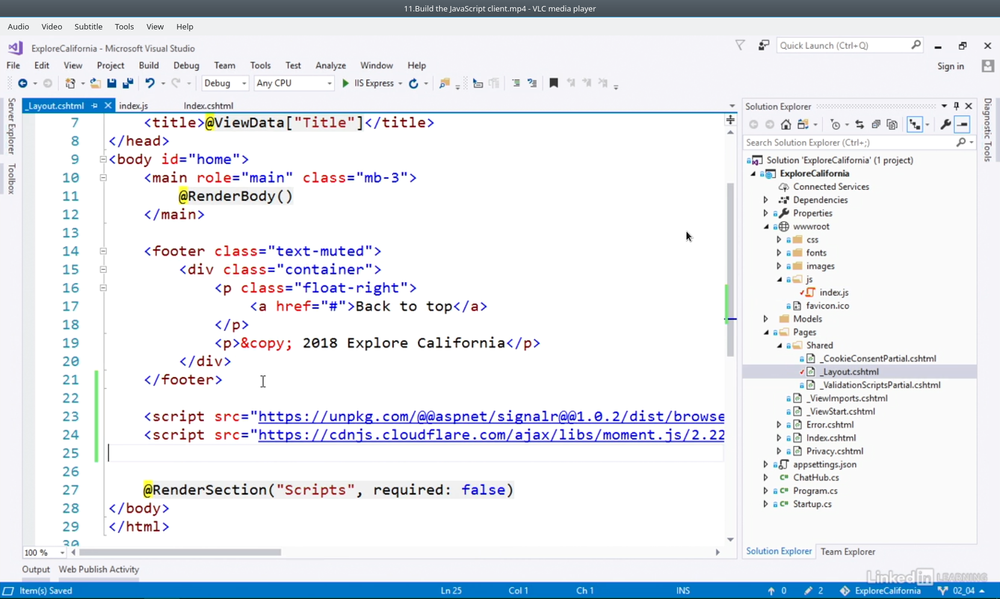Image resolution: width=1000 pixels, height=599 pixels.
Task: Click the Quick Launch search field
Action: 849,45
